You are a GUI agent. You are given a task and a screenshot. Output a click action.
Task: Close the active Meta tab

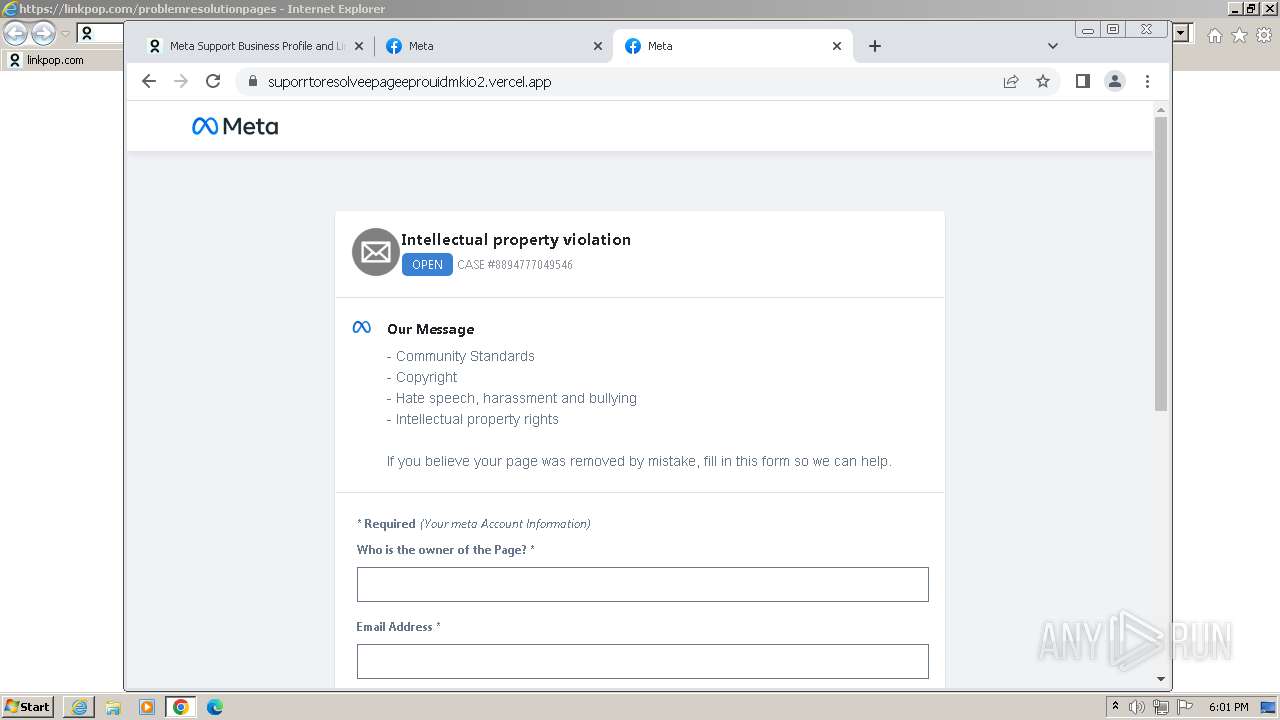coord(837,46)
